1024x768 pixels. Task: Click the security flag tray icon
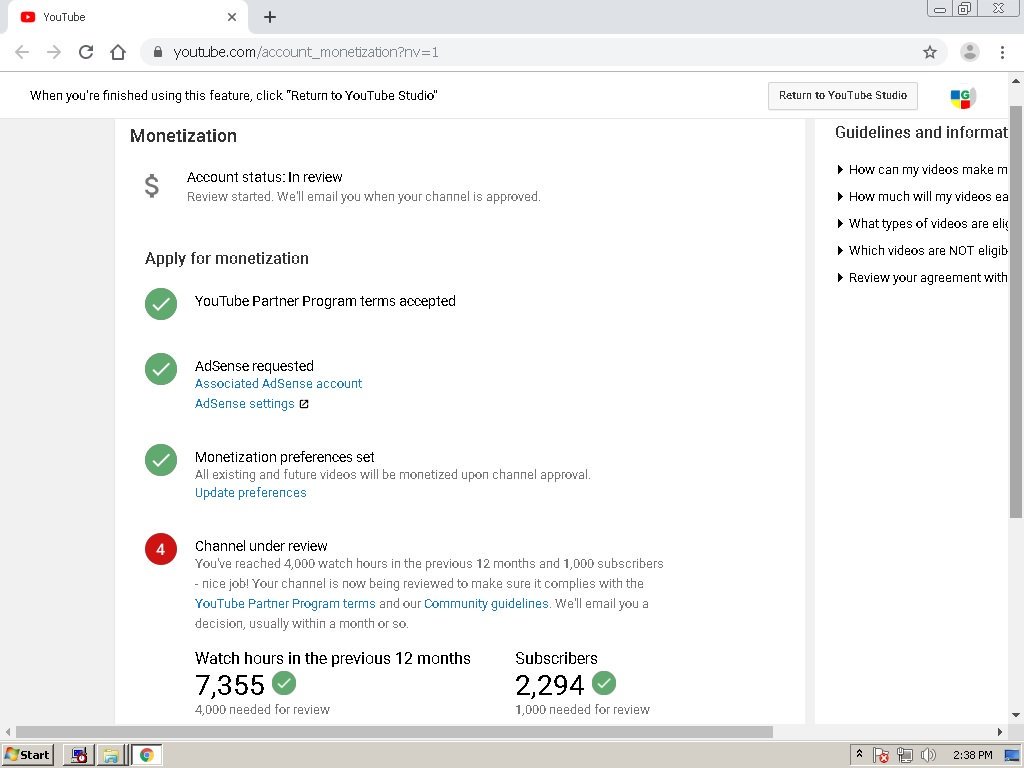click(880, 756)
